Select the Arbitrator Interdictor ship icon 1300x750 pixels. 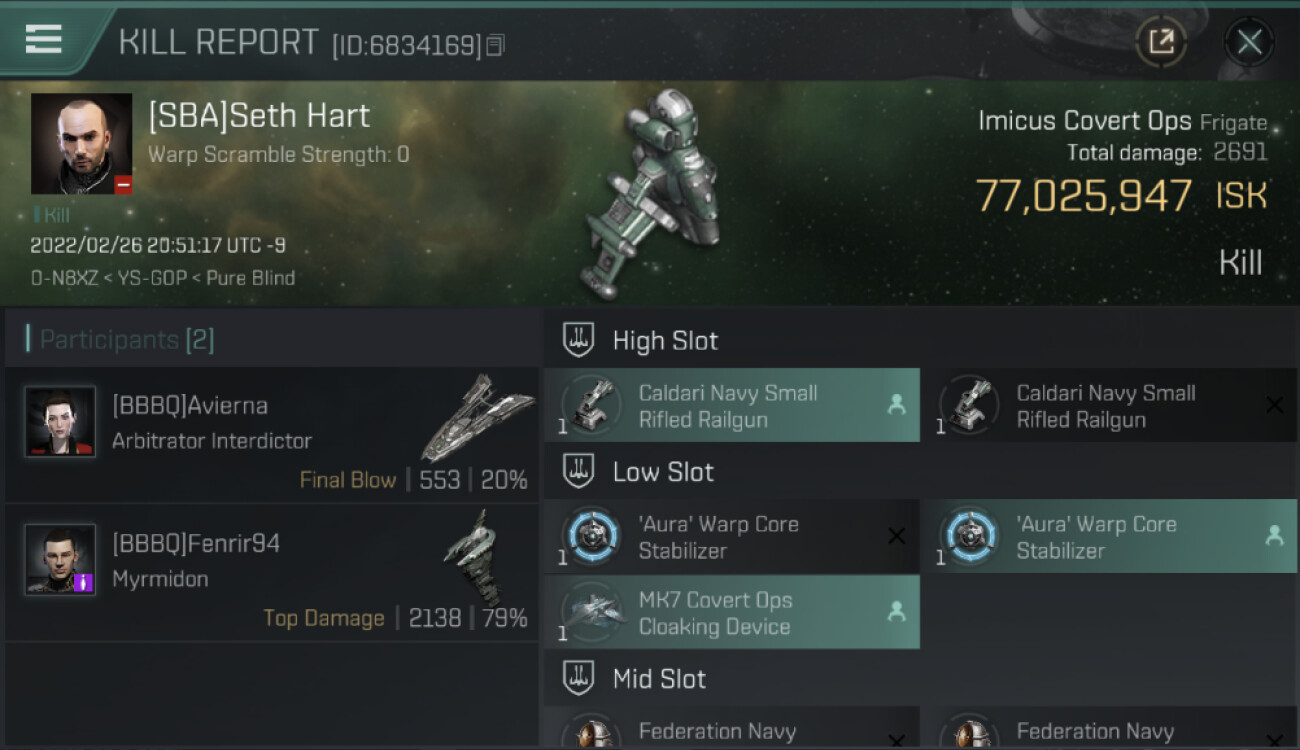(477, 417)
